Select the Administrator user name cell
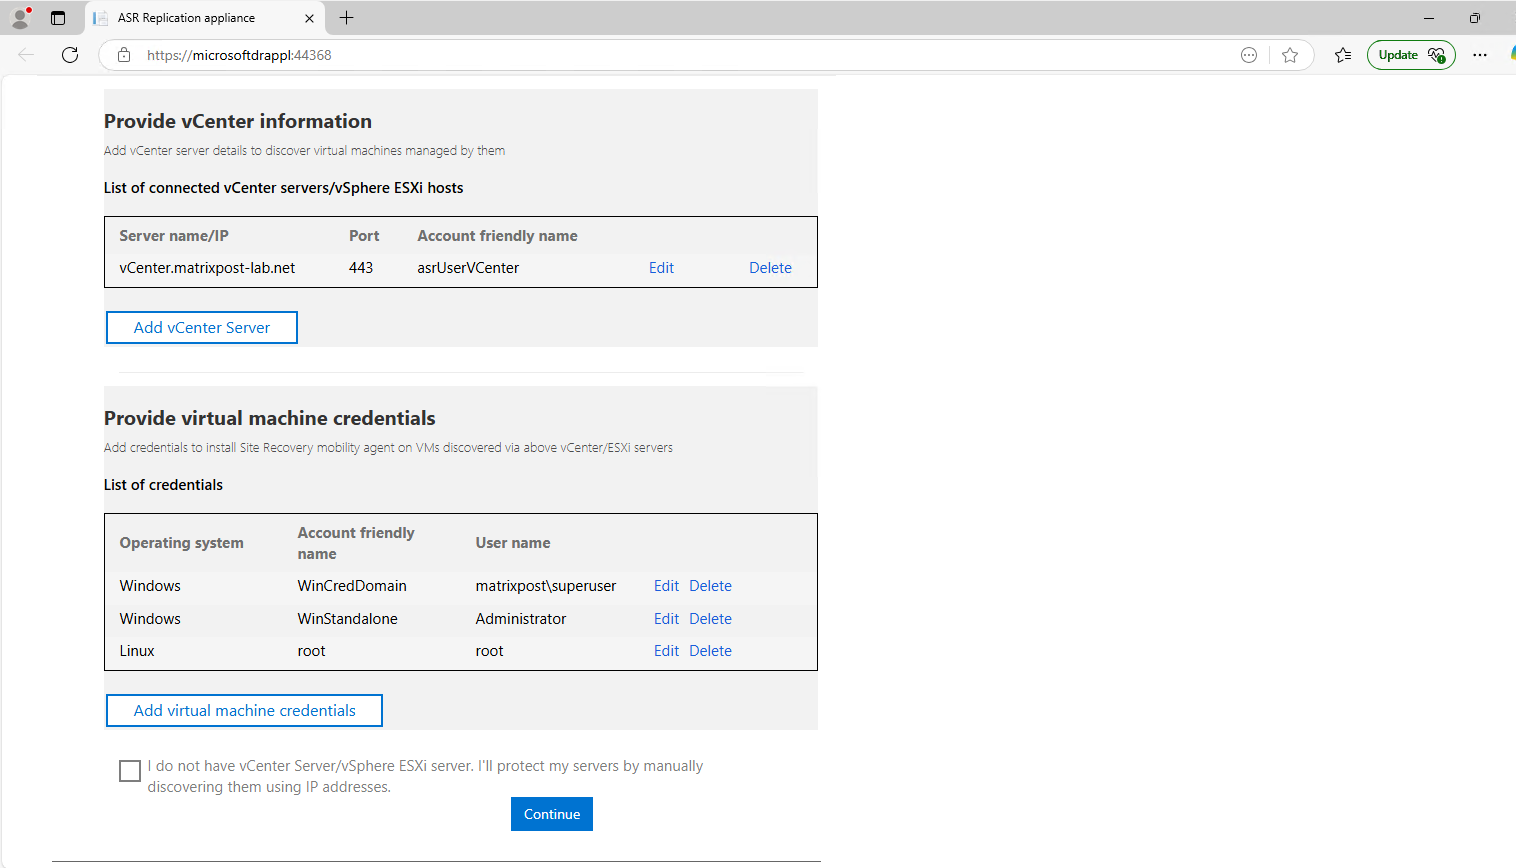 point(521,619)
